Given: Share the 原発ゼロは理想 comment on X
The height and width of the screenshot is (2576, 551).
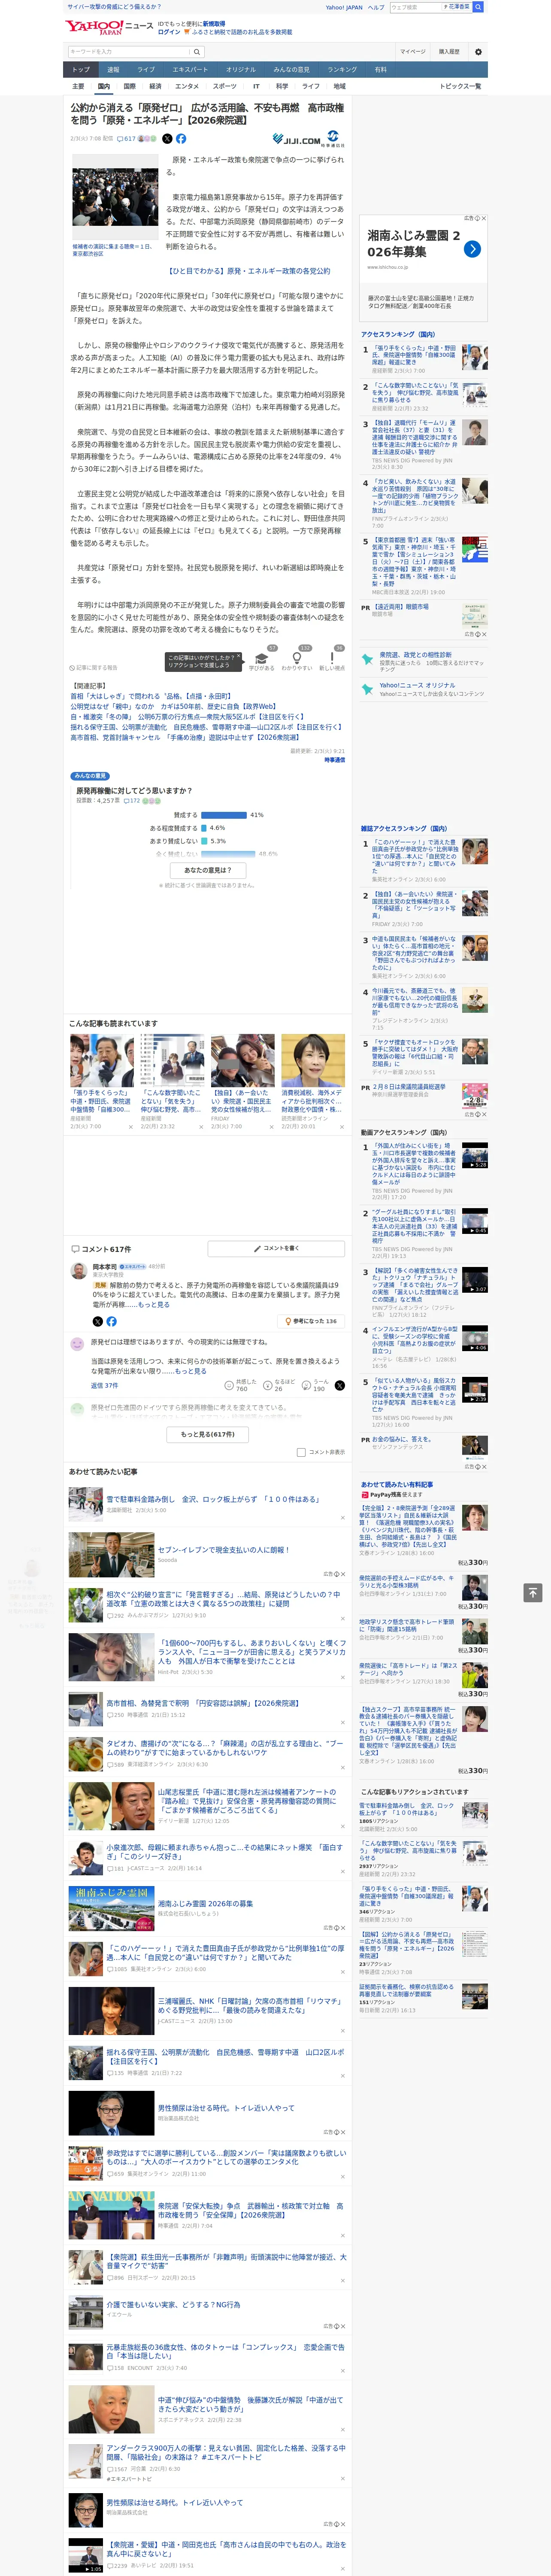Looking at the screenshot, I should [x=339, y=1385].
